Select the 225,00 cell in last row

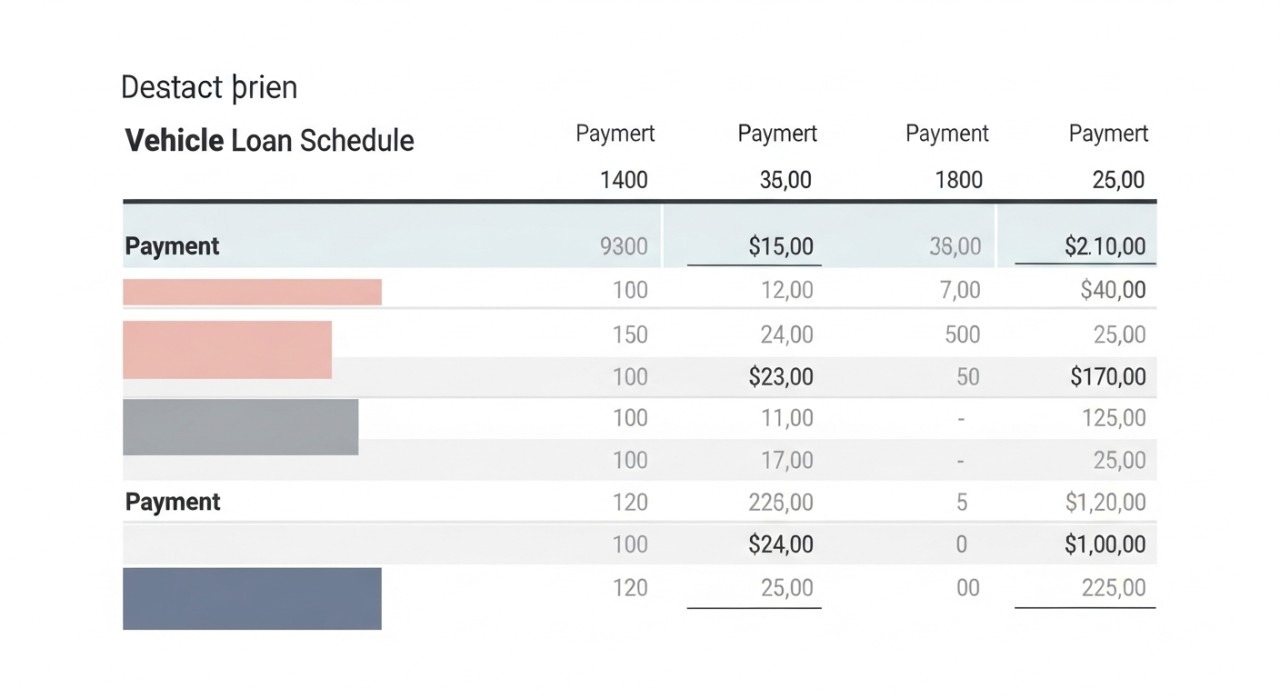1114,587
